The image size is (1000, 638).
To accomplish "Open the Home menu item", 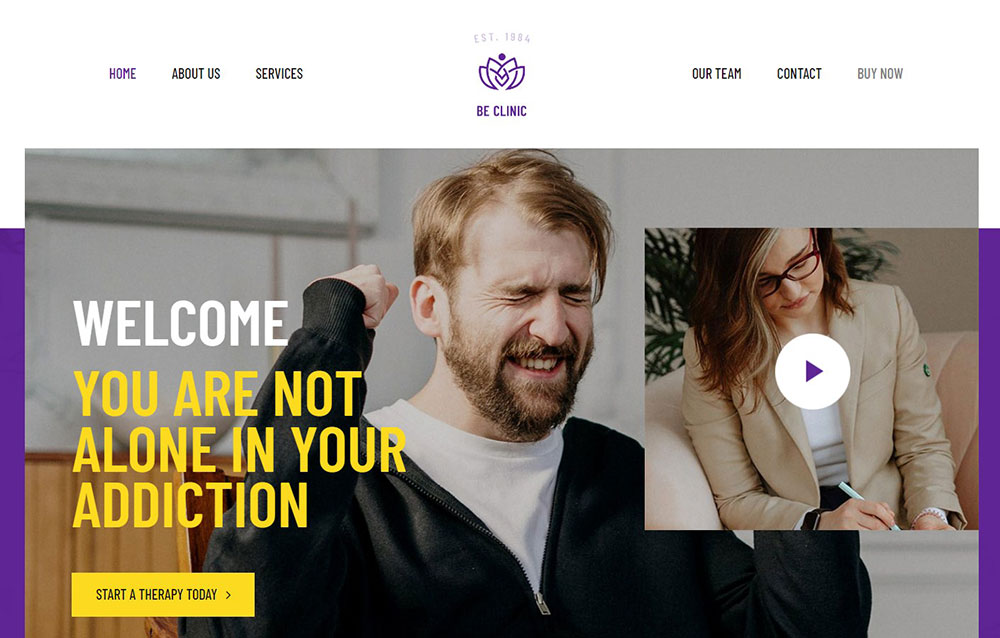I will point(122,74).
